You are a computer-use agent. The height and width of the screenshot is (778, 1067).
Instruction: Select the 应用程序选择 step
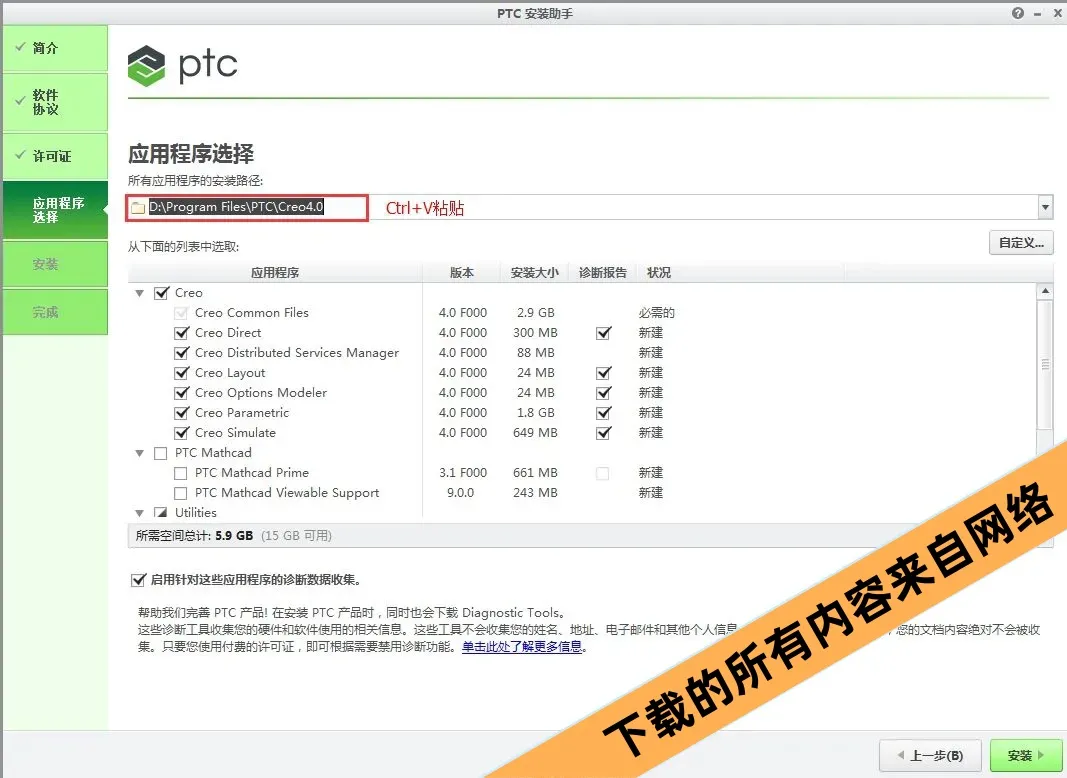pos(55,210)
